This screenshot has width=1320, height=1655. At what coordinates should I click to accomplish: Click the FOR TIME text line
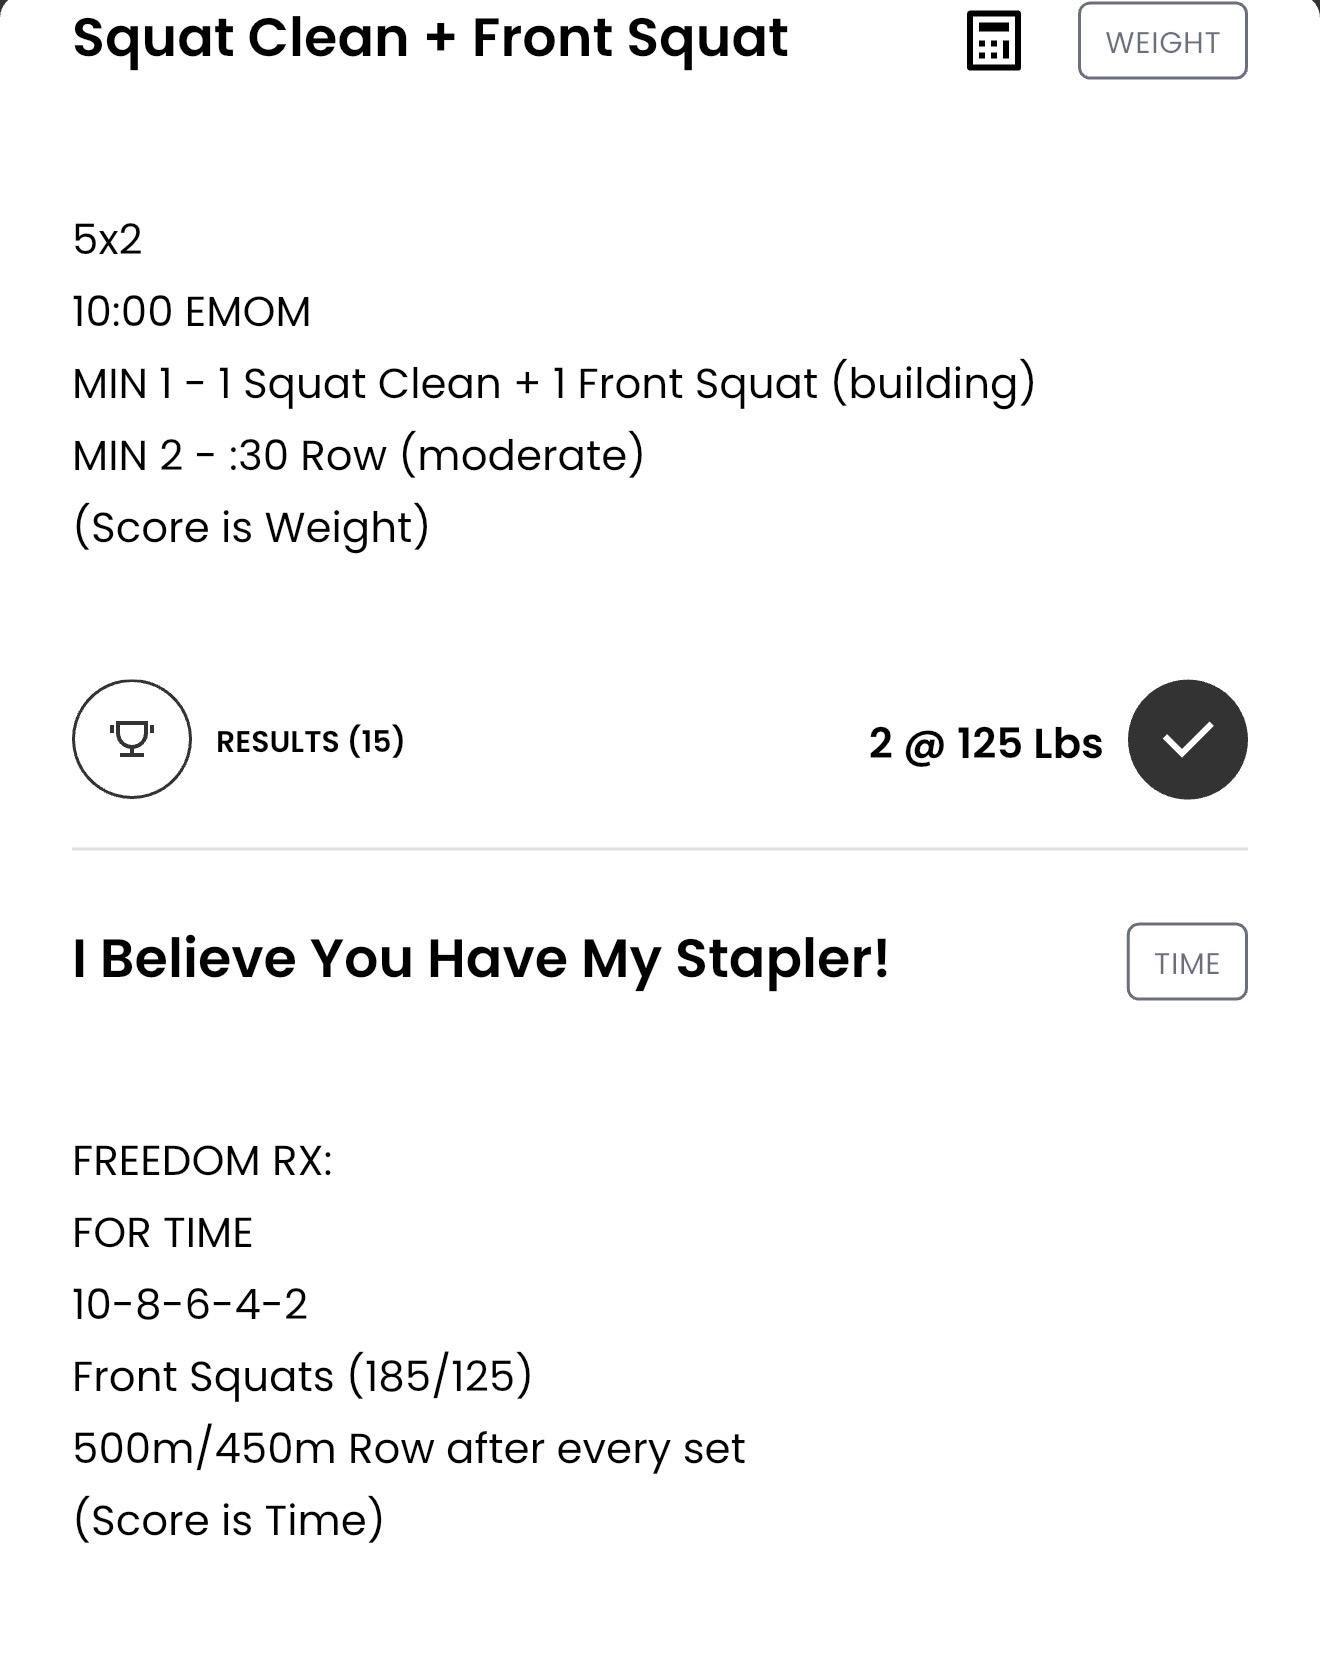[x=163, y=1233]
